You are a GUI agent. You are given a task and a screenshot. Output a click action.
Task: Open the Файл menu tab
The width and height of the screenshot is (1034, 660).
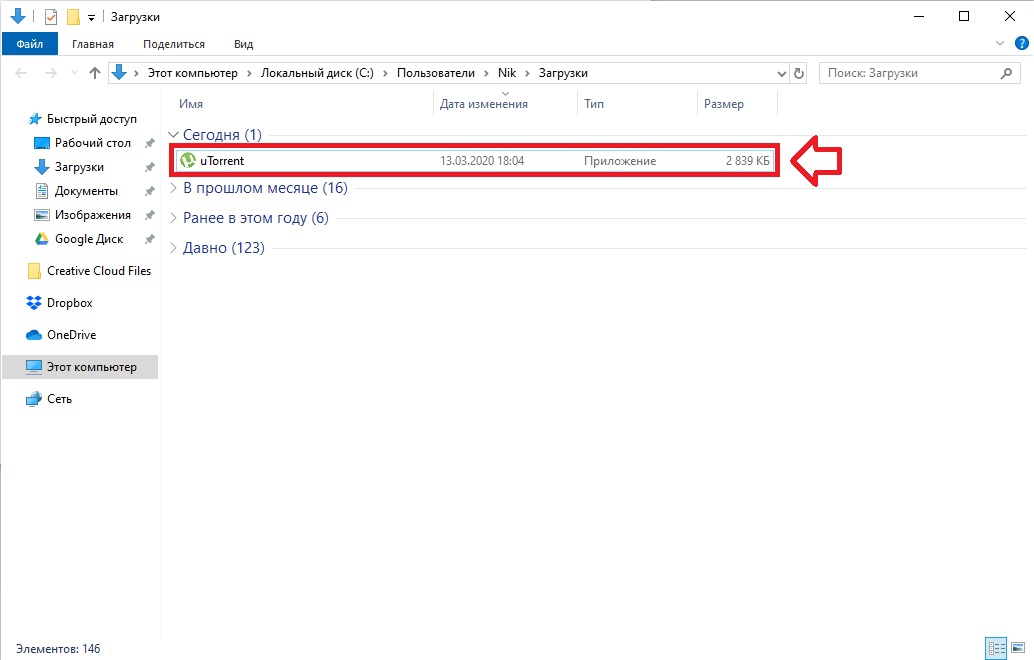point(30,44)
